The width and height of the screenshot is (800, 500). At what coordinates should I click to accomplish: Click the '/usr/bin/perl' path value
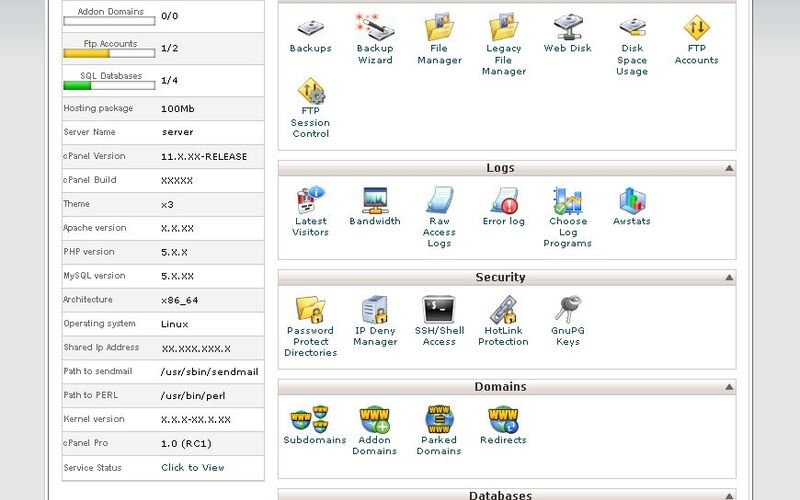(193, 396)
